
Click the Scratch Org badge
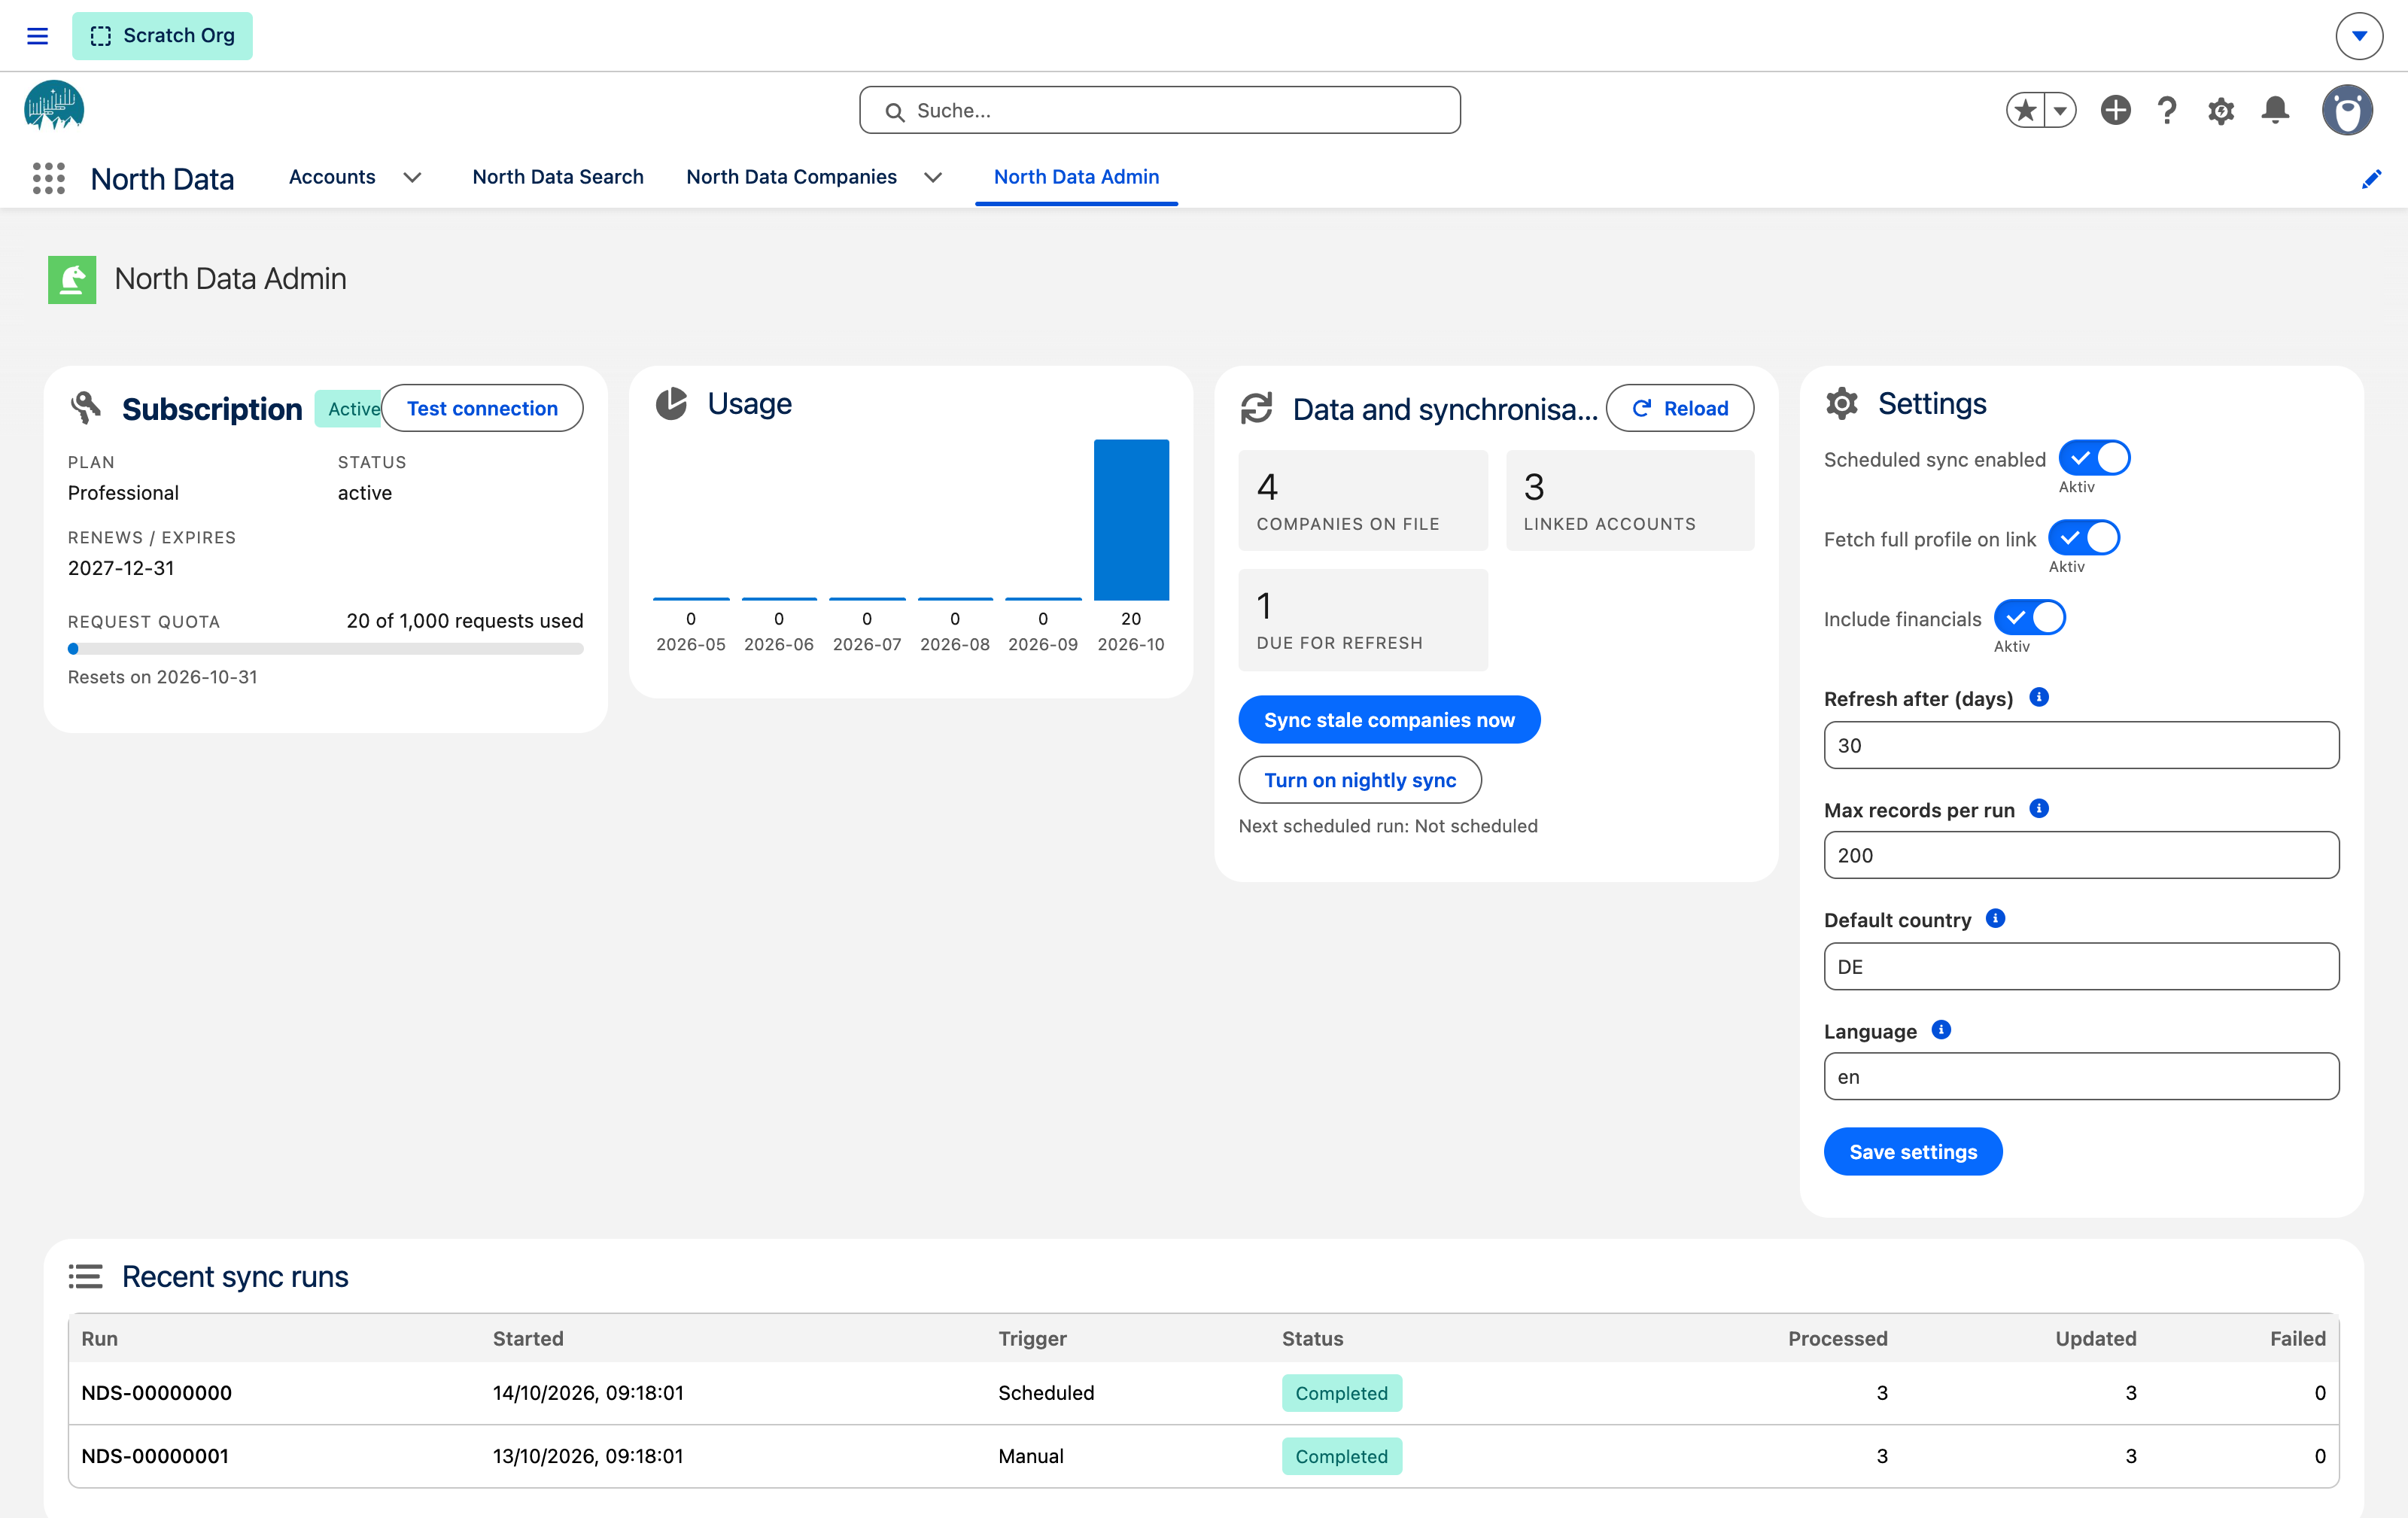click(x=162, y=36)
